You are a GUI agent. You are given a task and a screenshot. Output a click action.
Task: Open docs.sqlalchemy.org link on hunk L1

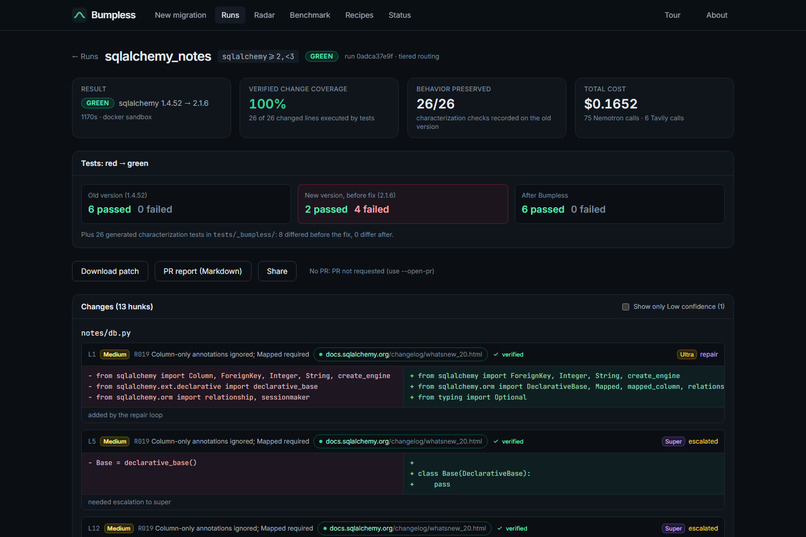pyautogui.click(x=400, y=355)
